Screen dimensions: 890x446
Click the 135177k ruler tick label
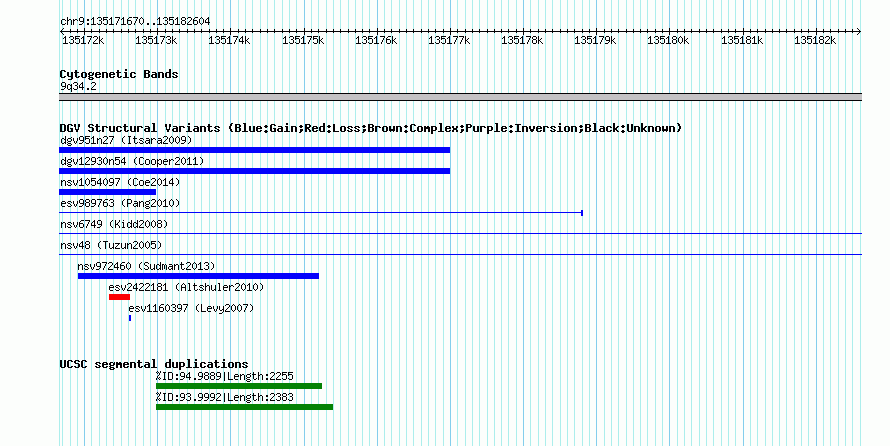(x=449, y=40)
